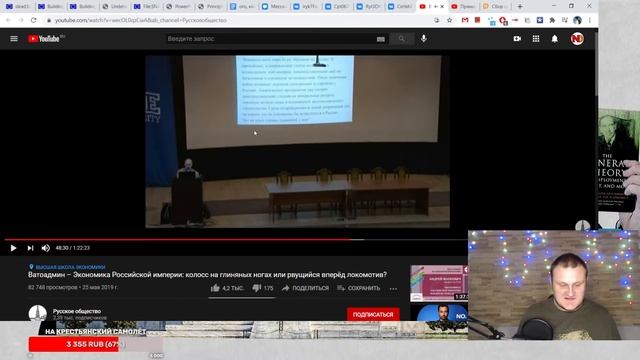This screenshot has height=360, width=640.
Task: Open the YouTube hamburger guide menu
Action: click(14, 38)
